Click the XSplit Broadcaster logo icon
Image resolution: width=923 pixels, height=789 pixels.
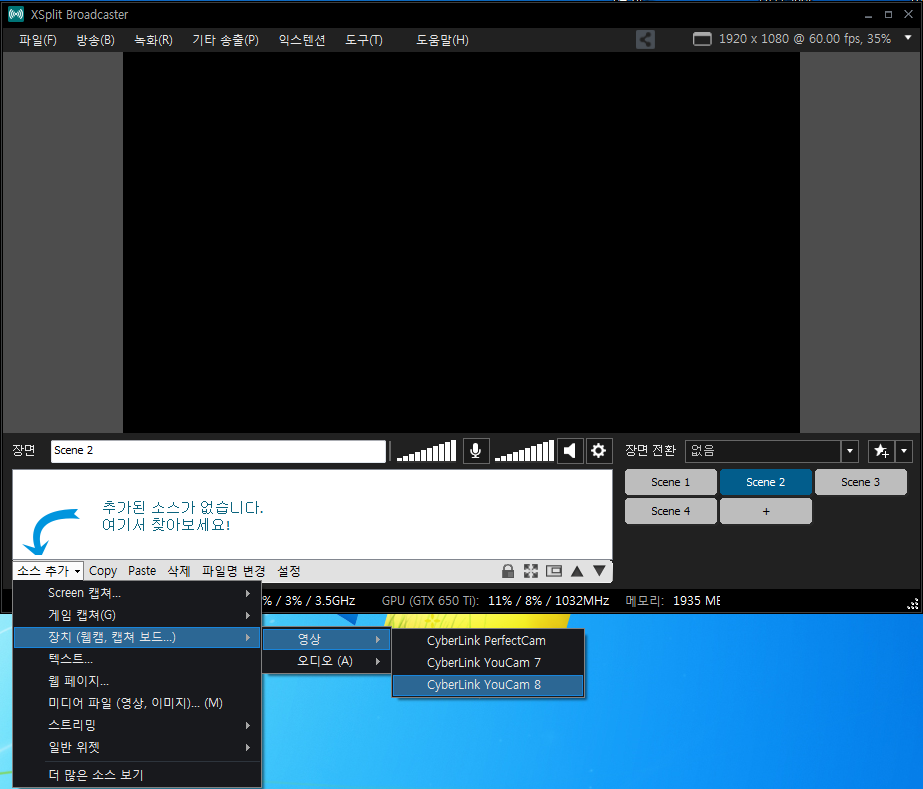pos(16,14)
